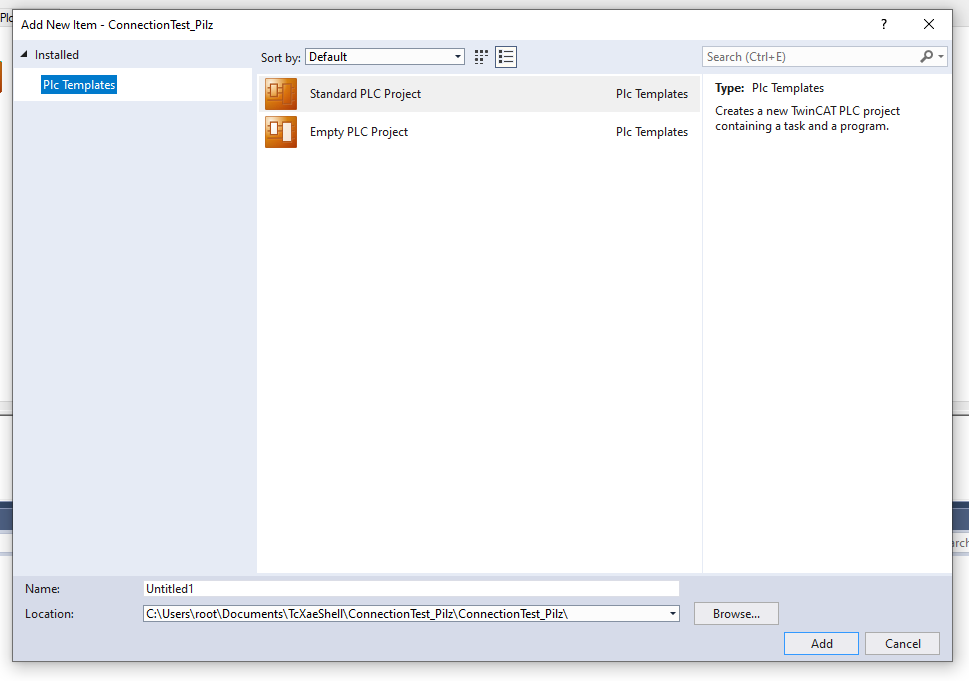The image size is (969, 681).
Task: Click the Cancel button
Action: point(902,643)
